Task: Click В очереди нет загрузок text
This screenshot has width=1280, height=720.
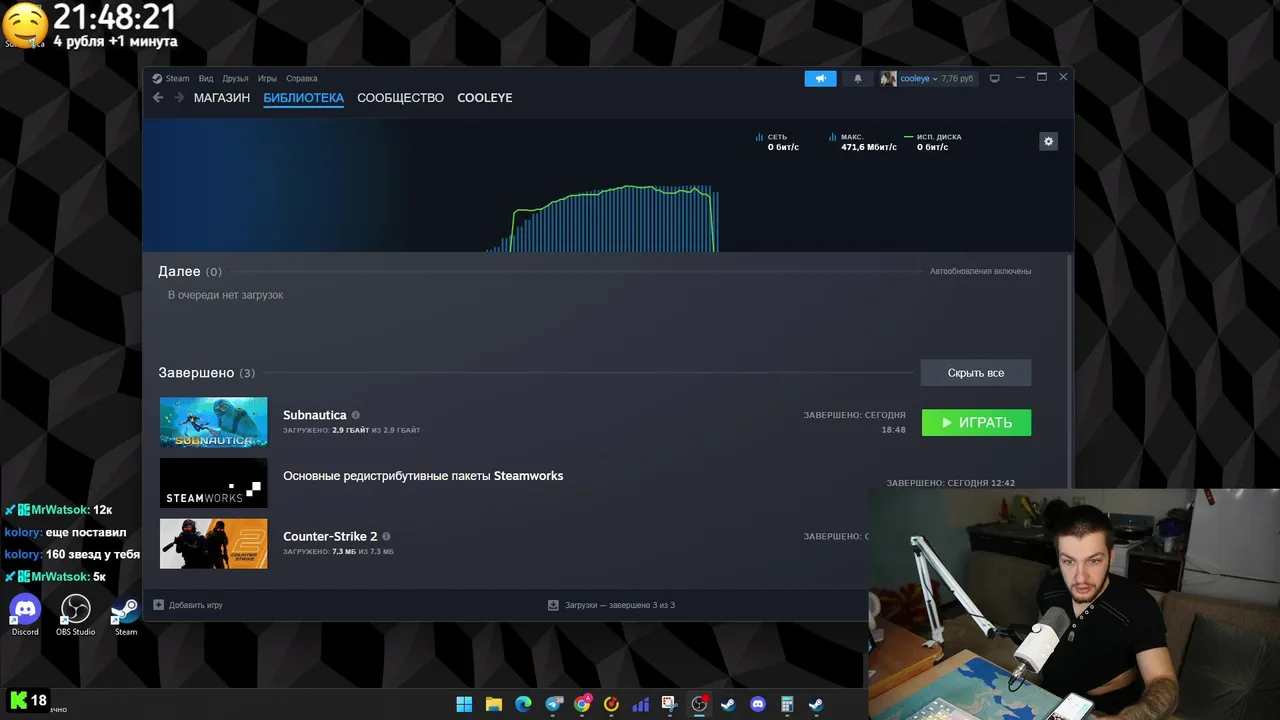Action: point(225,295)
